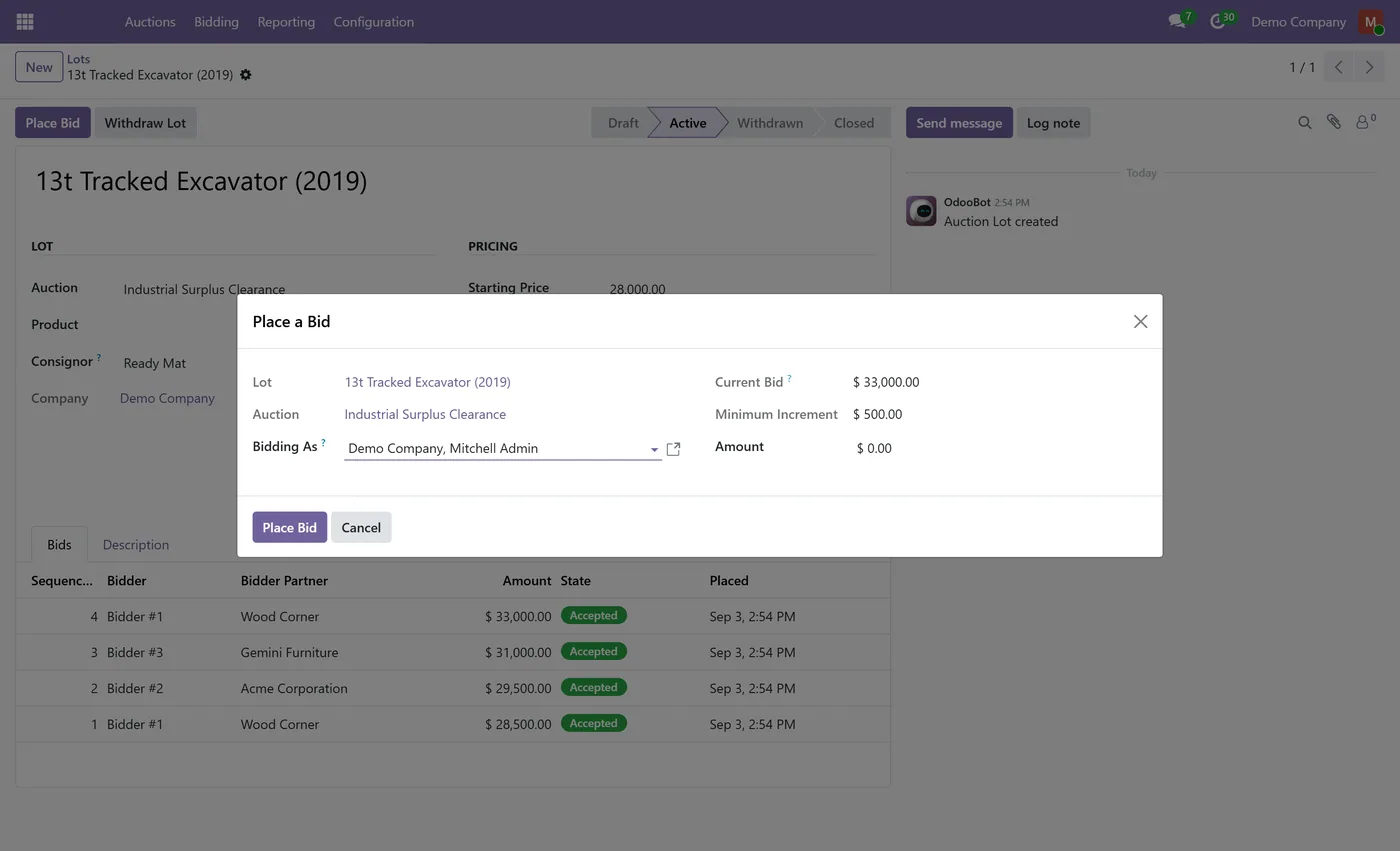Go to next record arrow
The image size is (1400, 851).
(1369, 67)
